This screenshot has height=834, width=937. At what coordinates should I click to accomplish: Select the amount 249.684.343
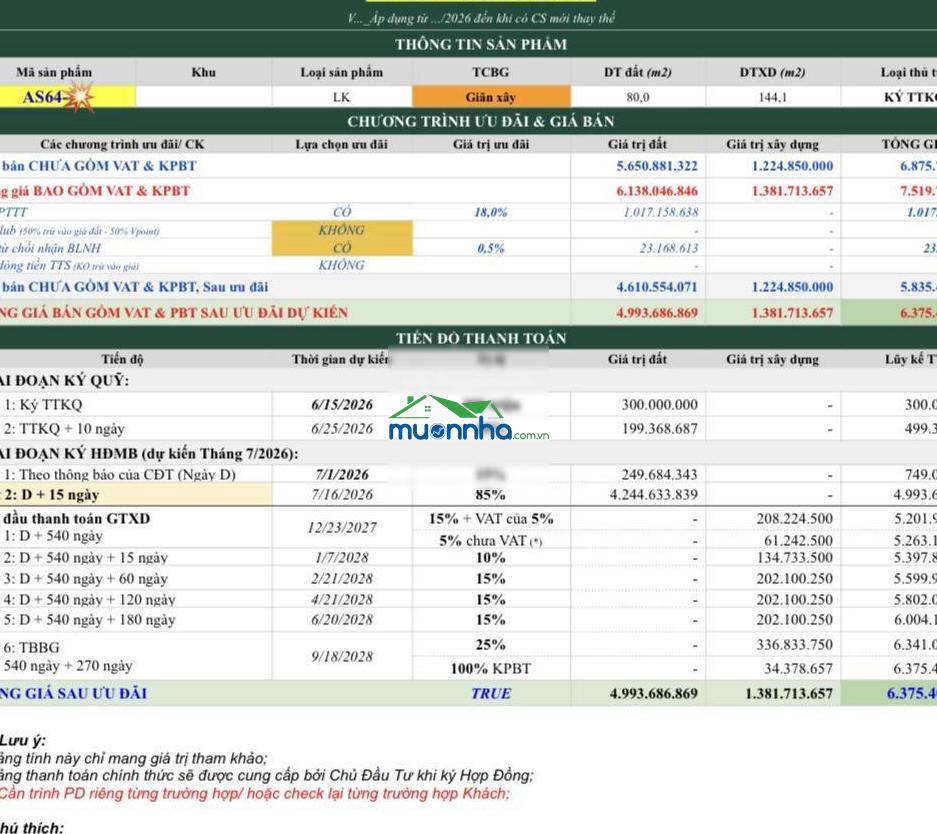tap(659, 474)
